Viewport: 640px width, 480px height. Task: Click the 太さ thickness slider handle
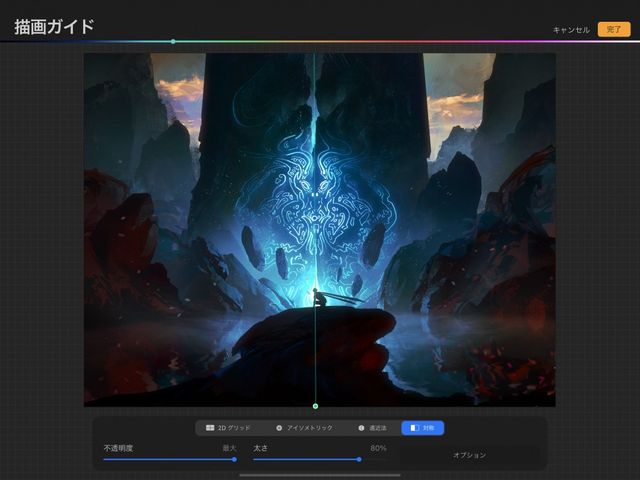click(x=359, y=460)
